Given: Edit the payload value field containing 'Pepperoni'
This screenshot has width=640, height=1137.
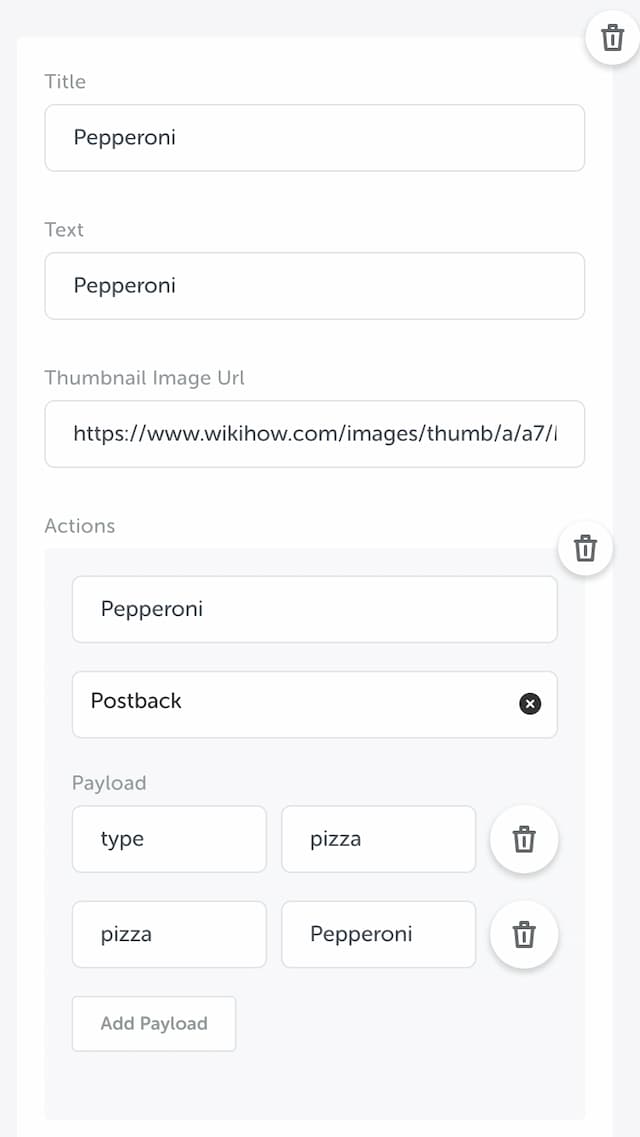Looking at the screenshot, I should [378, 934].
